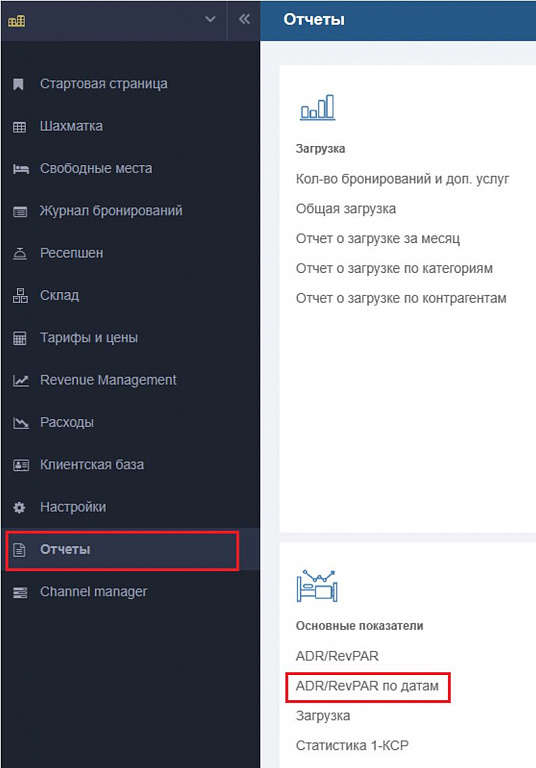The height and width of the screenshot is (768, 536).
Task: Open Склад using its boxes icon
Action: [20, 296]
